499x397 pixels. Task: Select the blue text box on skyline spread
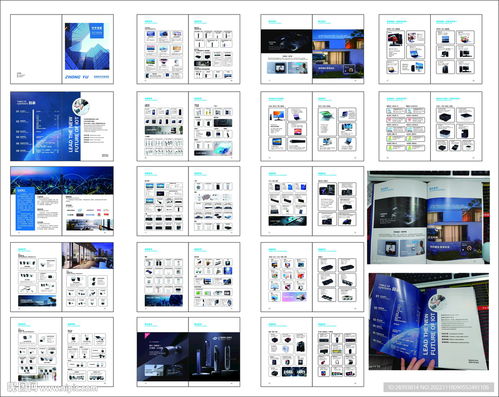tap(25, 208)
